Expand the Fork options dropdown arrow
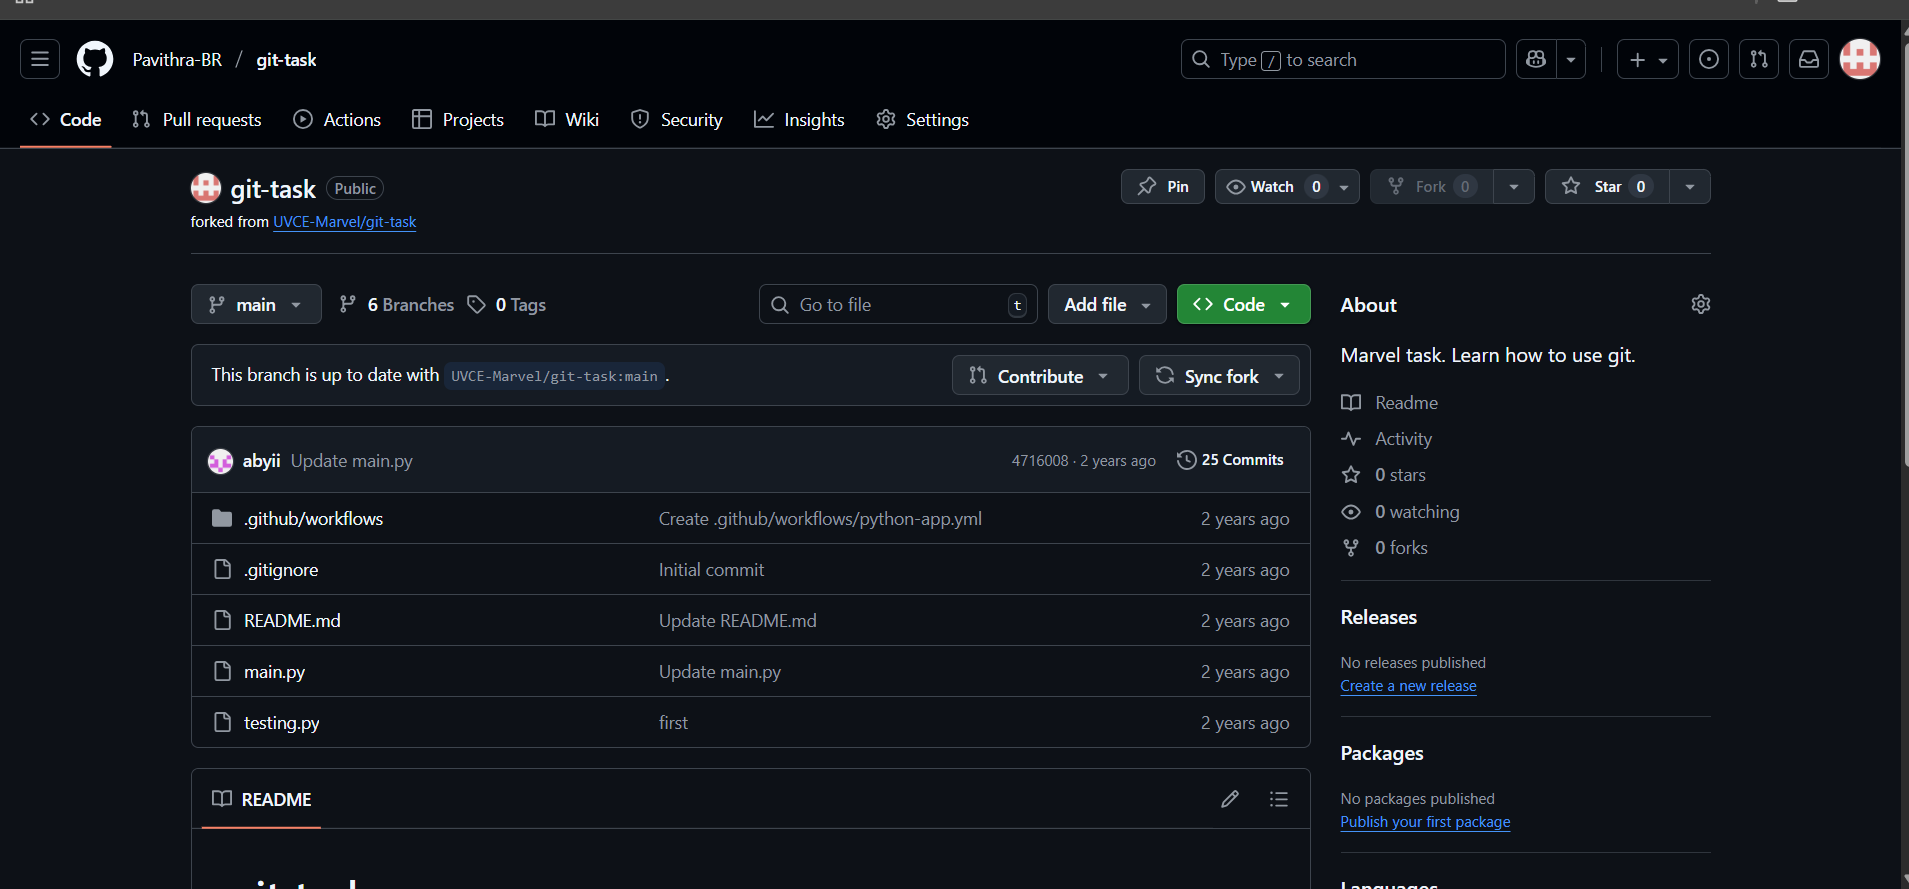 tap(1514, 187)
